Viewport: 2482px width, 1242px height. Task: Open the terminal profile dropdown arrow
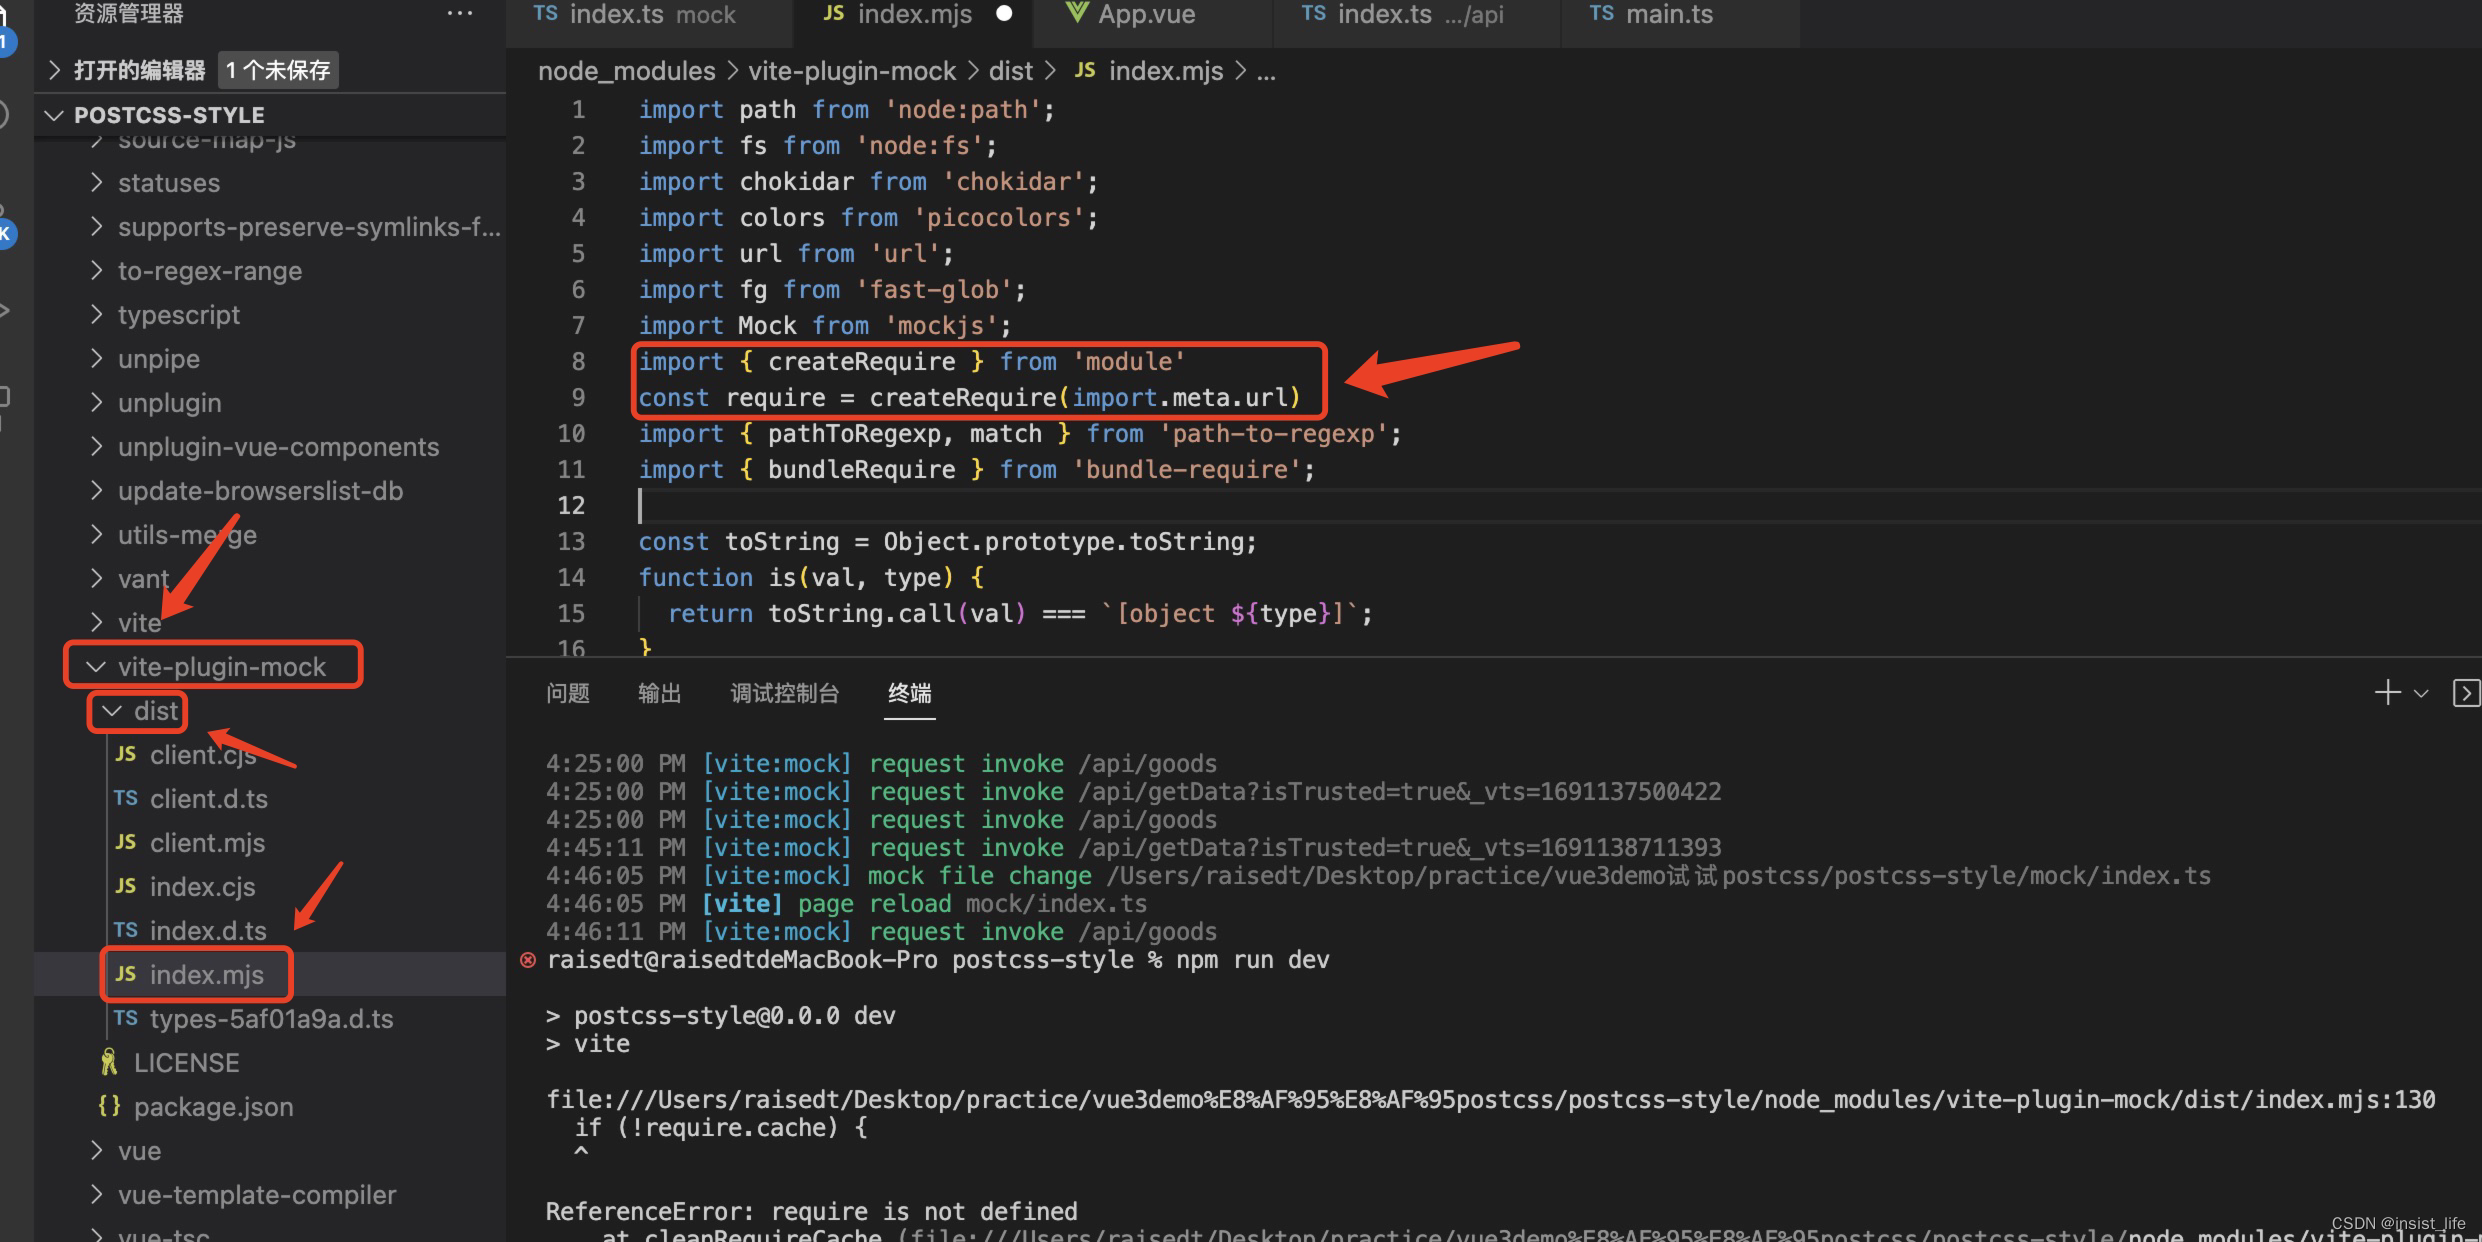pos(2421,692)
